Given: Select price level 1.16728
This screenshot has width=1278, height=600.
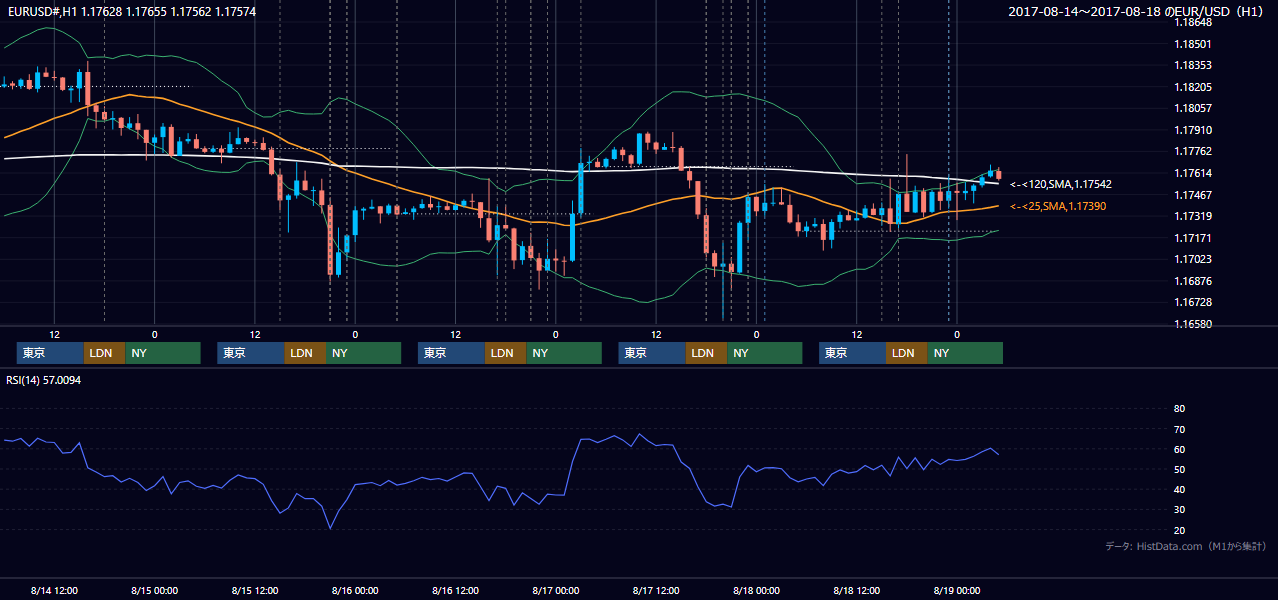Looking at the screenshot, I should [1192, 302].
